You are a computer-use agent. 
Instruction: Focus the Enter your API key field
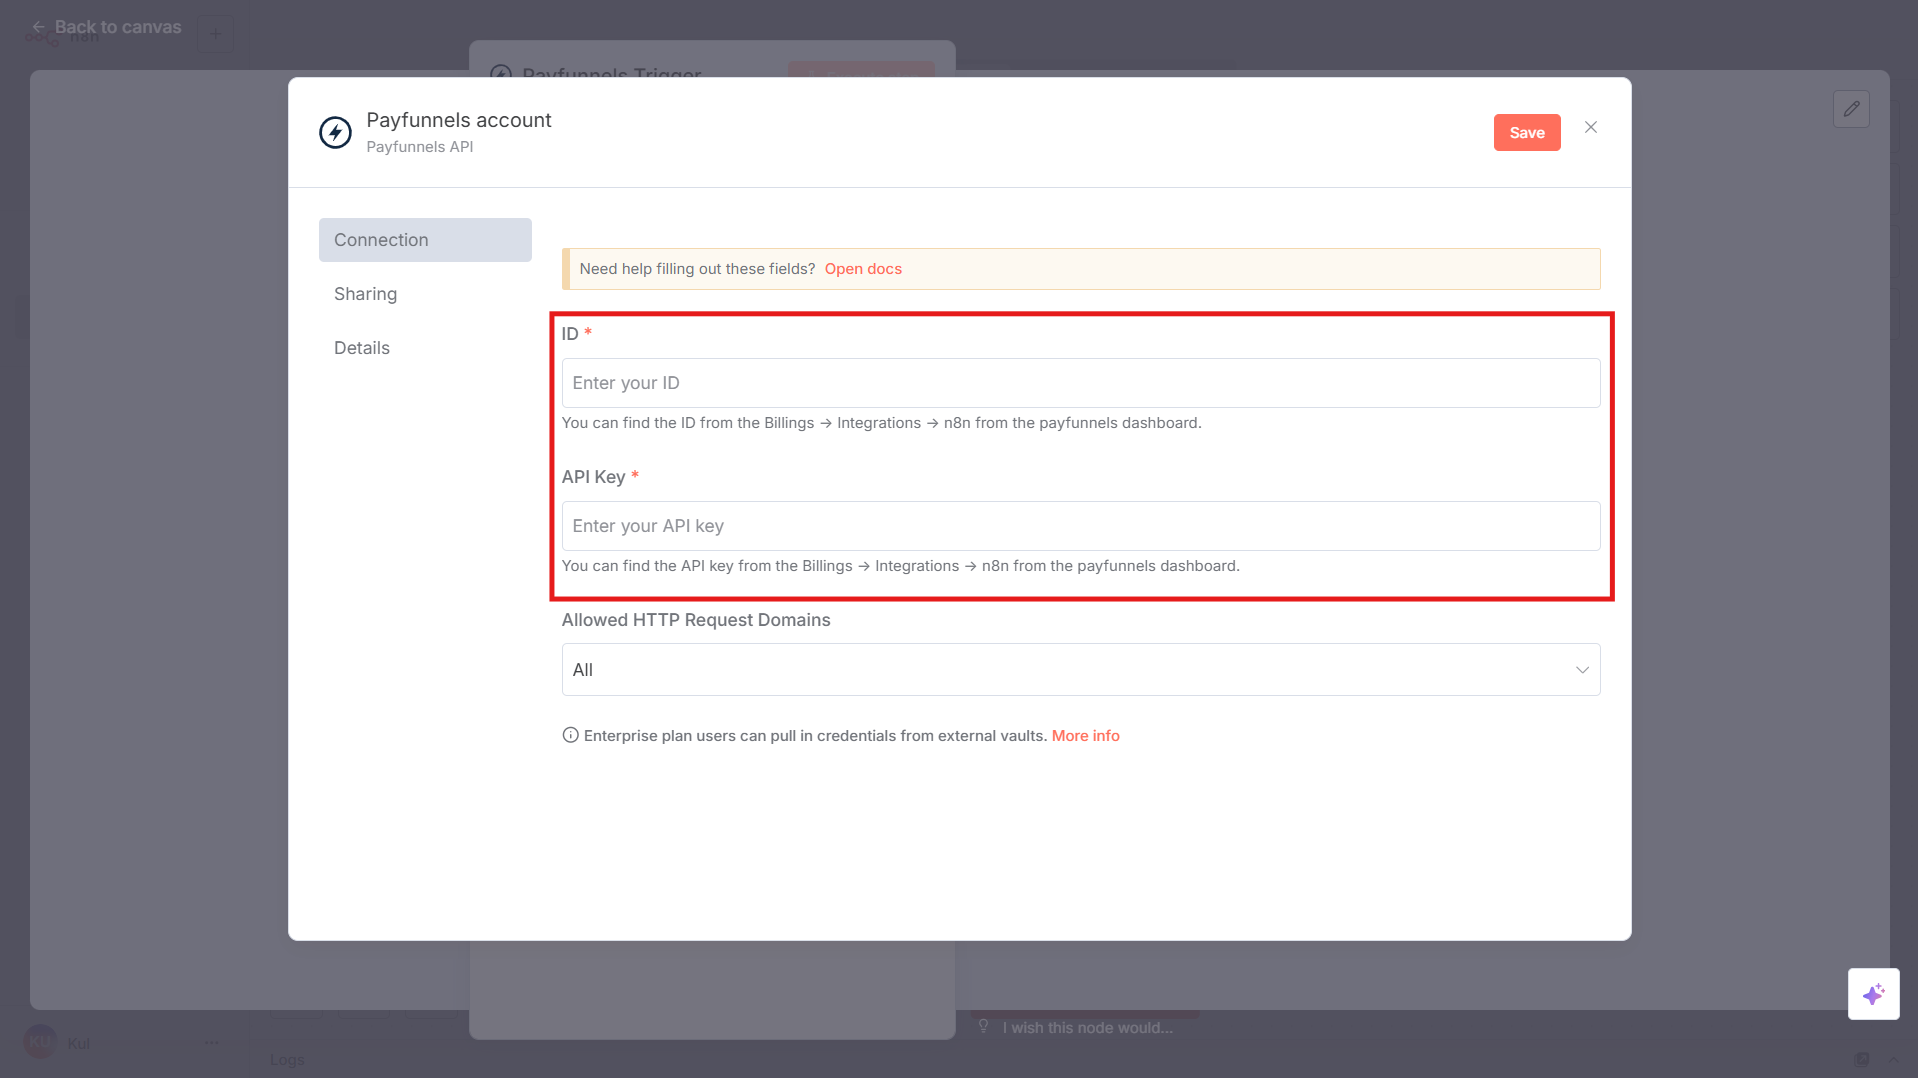(1080, 526)
